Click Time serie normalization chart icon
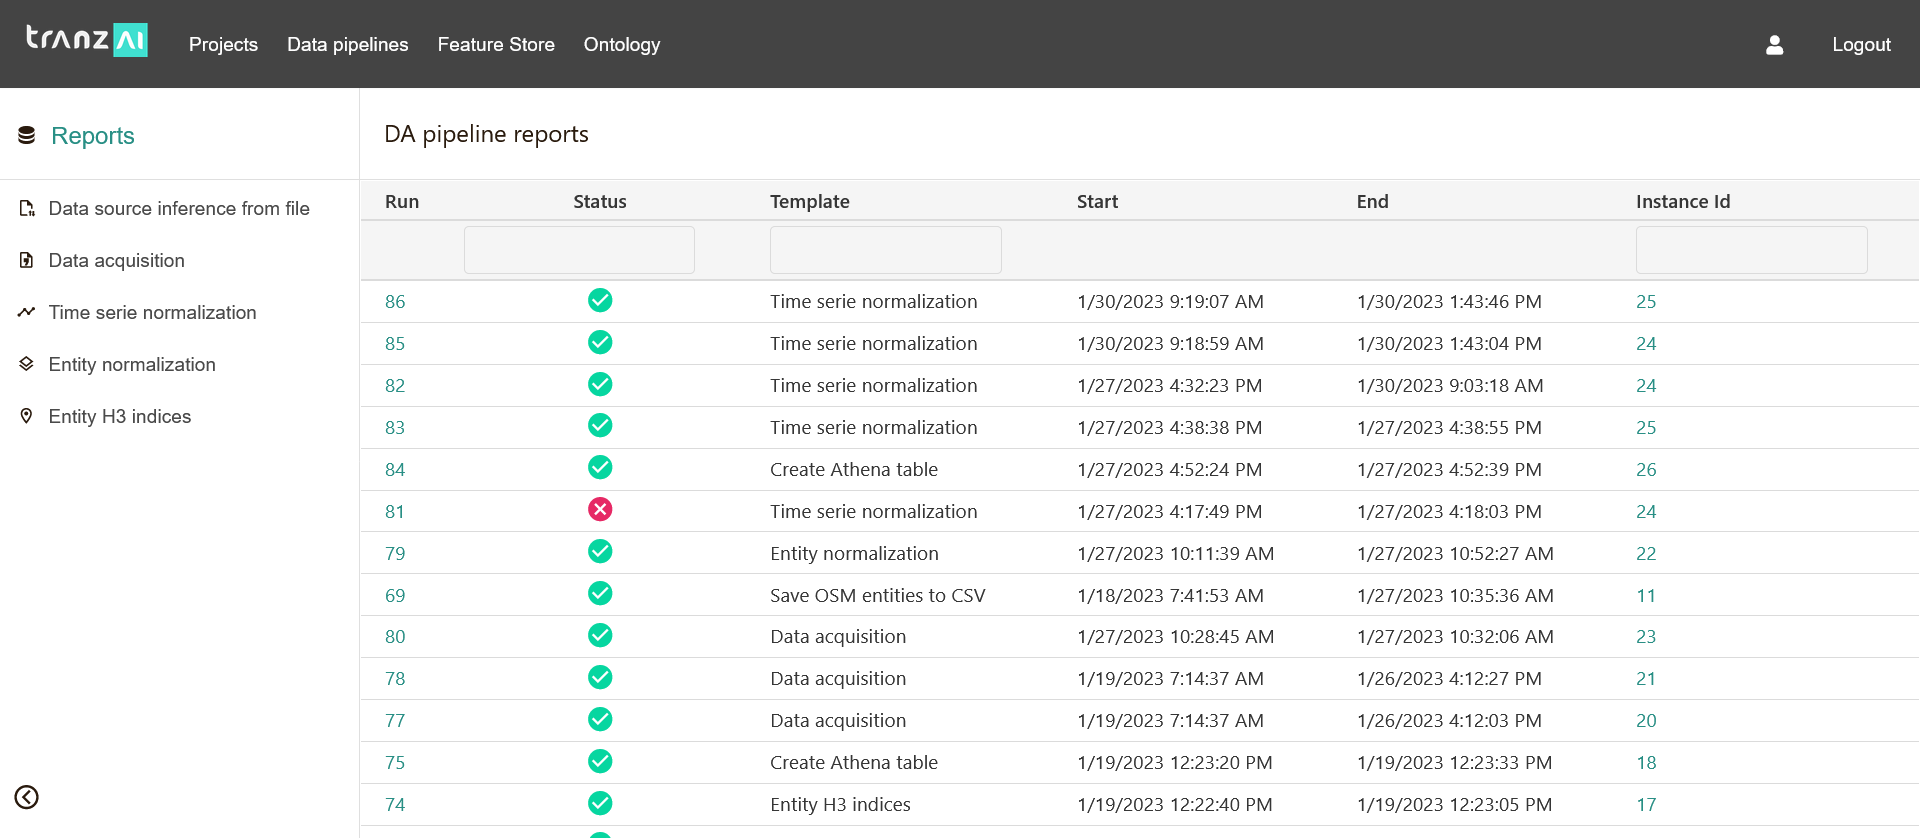Viewport: 1920px width, 838px height. point(27,312)
